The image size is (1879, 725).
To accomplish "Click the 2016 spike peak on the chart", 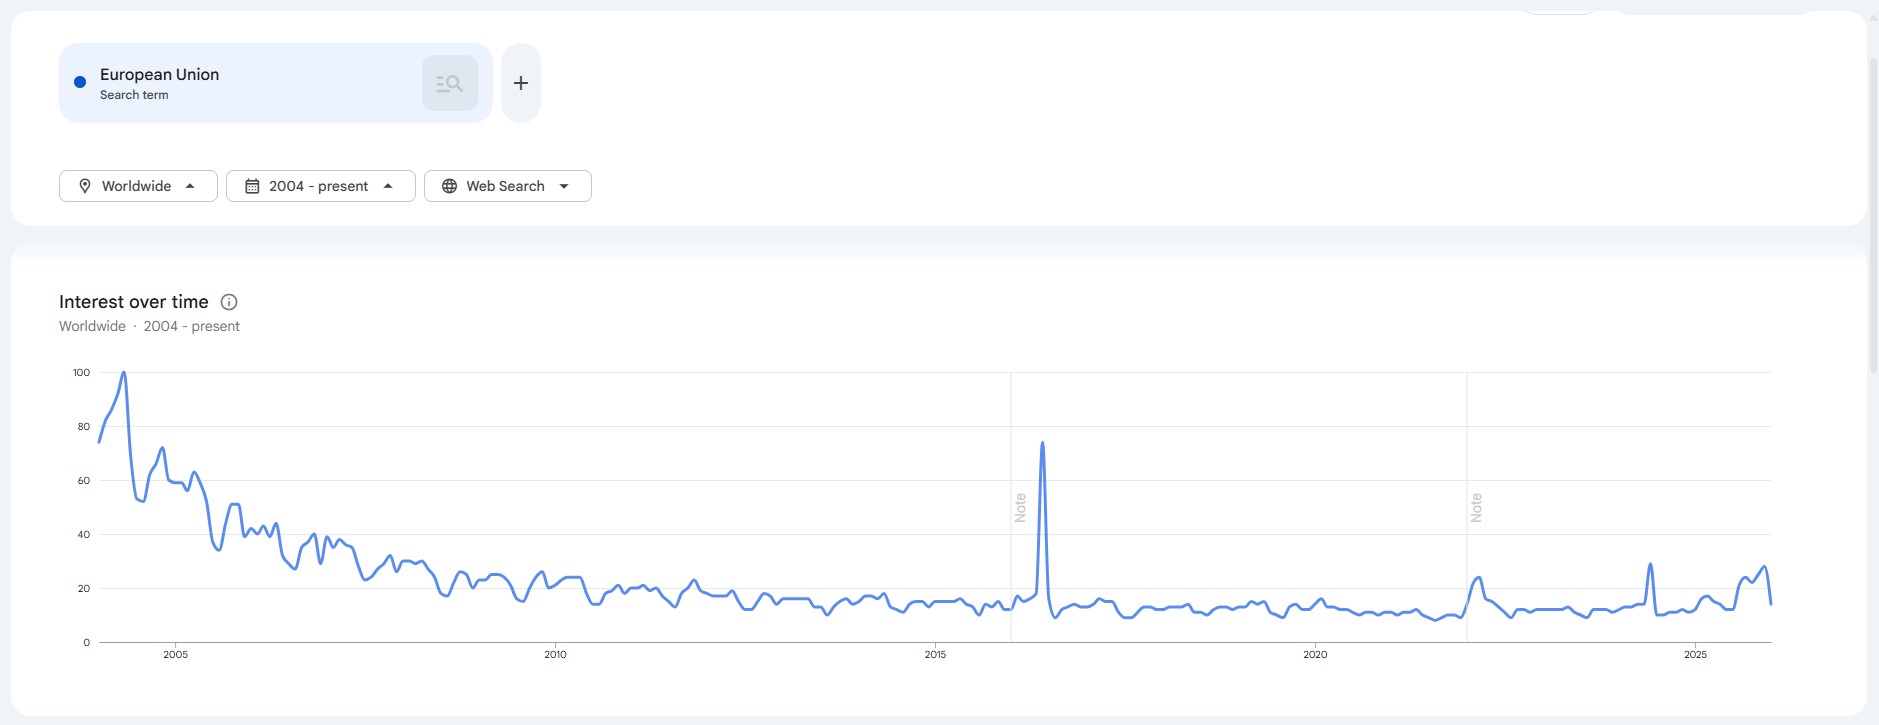I will click(x=1042, y=443).
